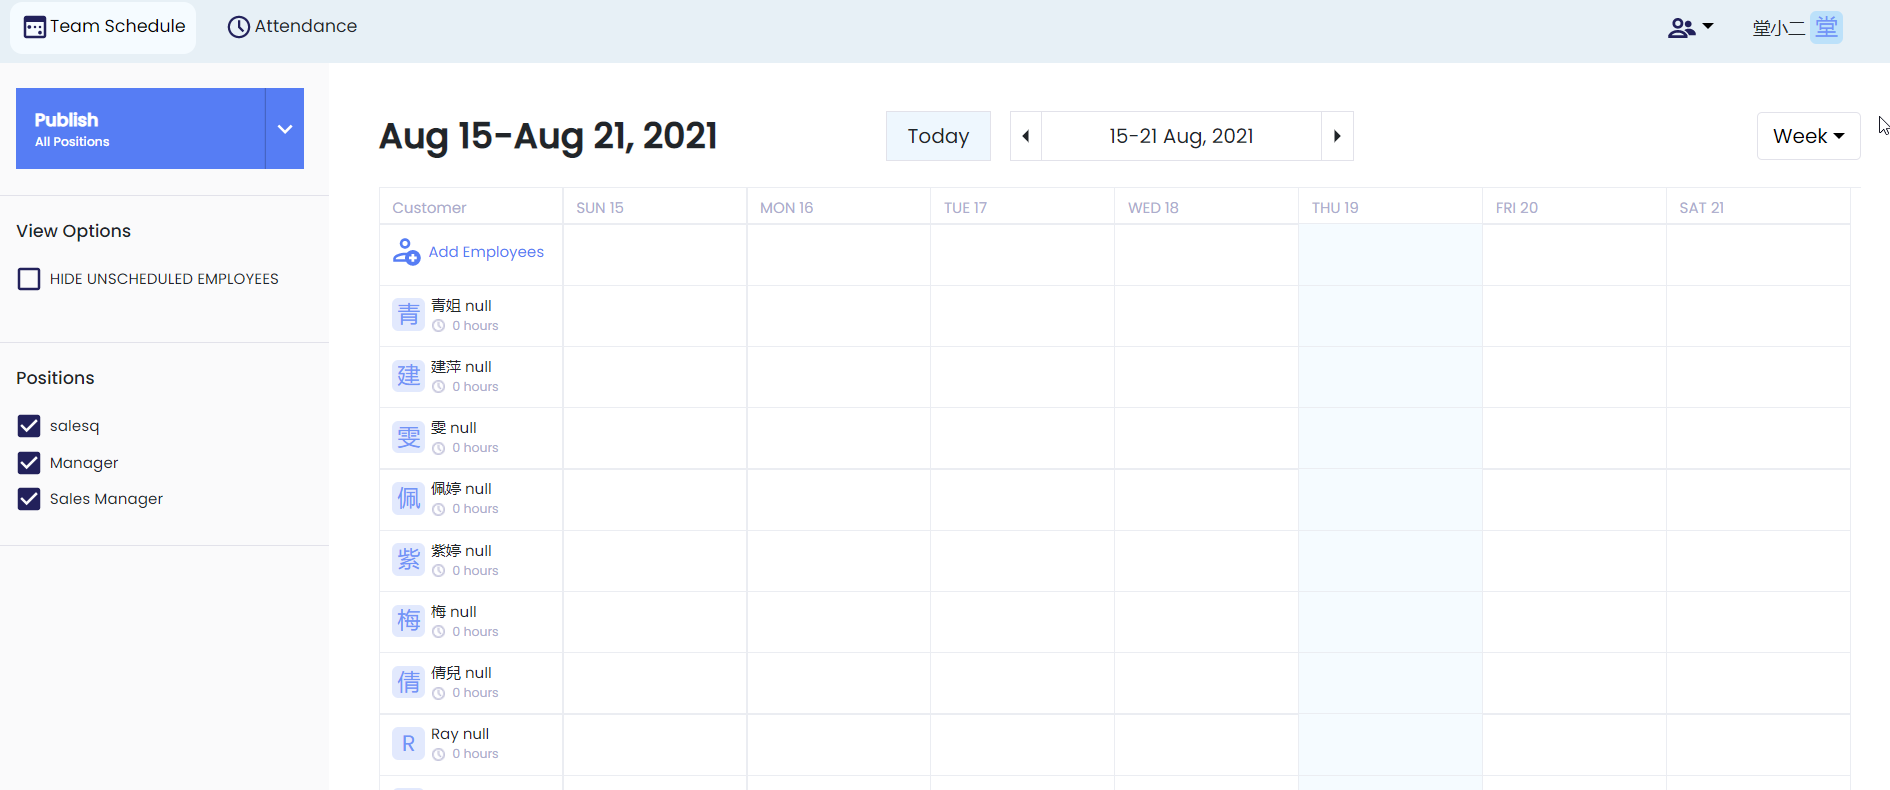Click the clock icon in Ray's hours
Screen dimensions: 1890x790
(438, 754)
